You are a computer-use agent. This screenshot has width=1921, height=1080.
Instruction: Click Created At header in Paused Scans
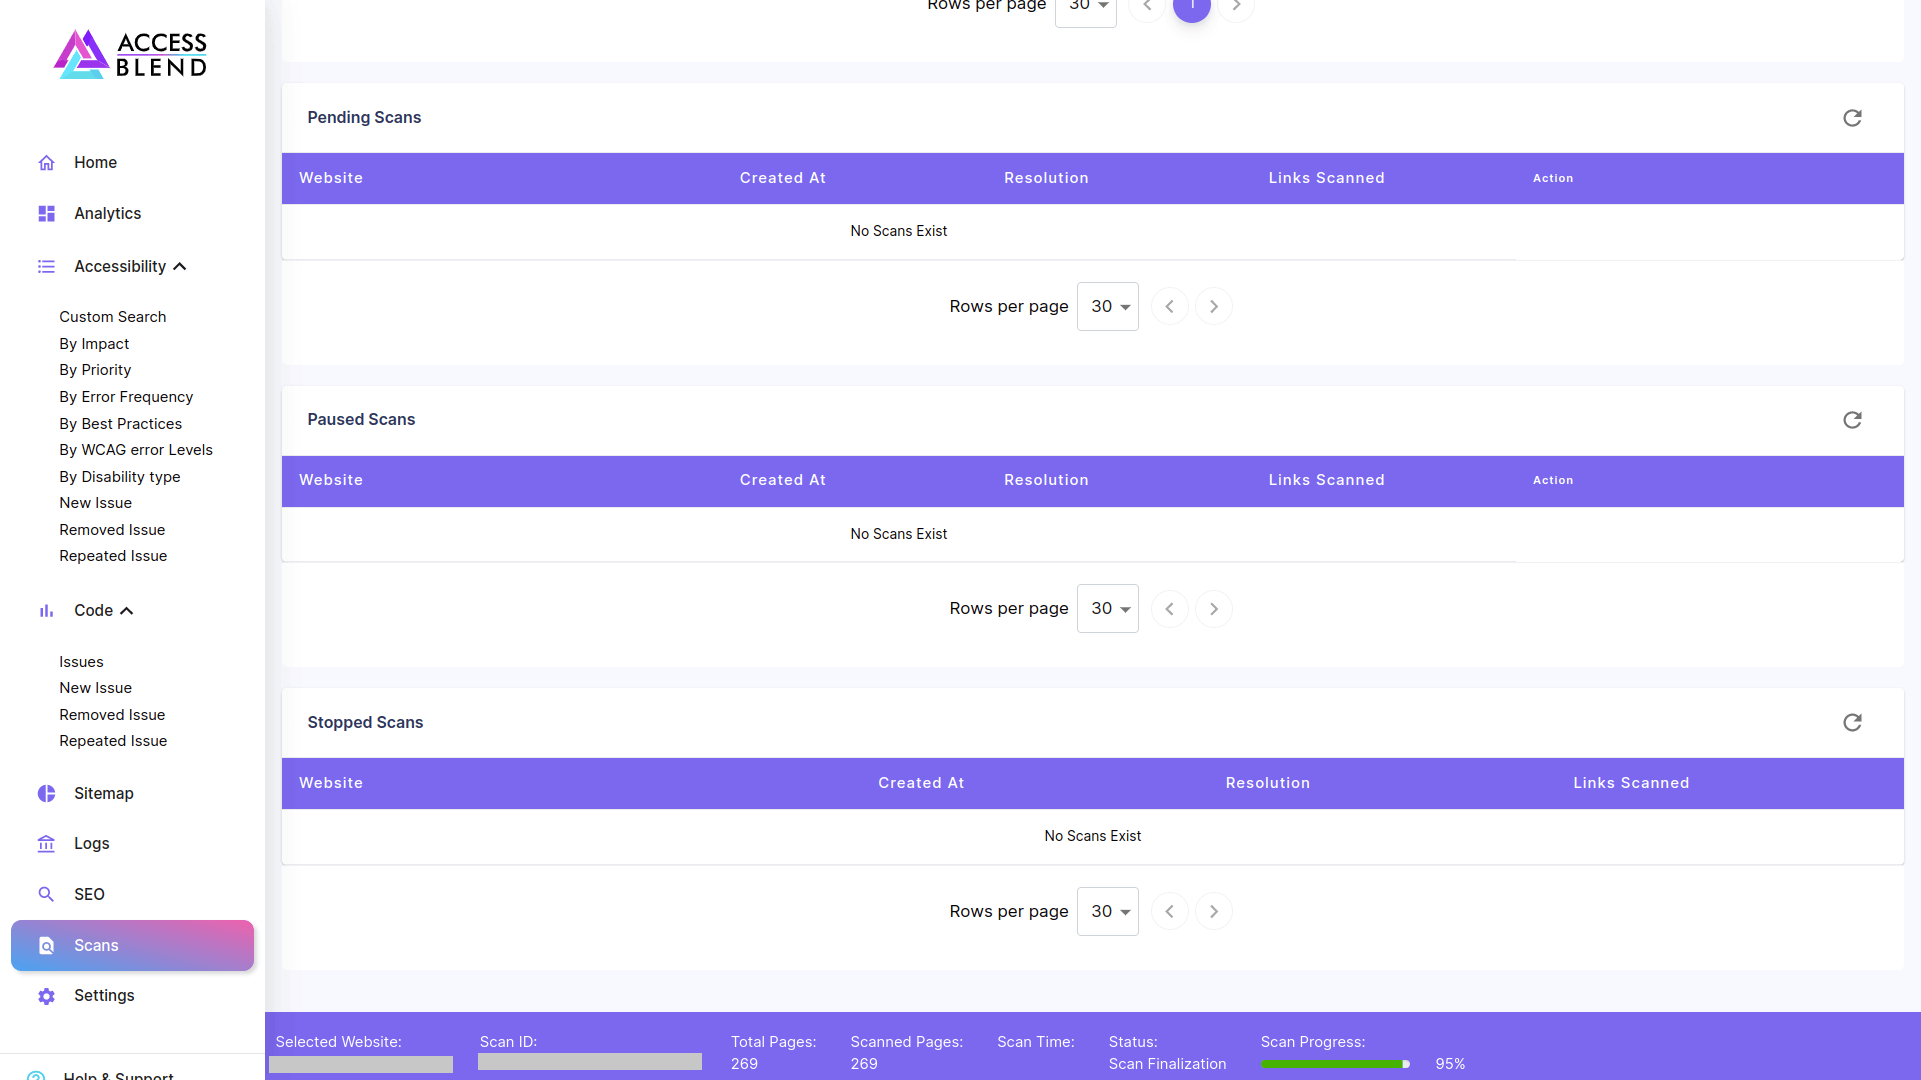[x=783, y=480]
